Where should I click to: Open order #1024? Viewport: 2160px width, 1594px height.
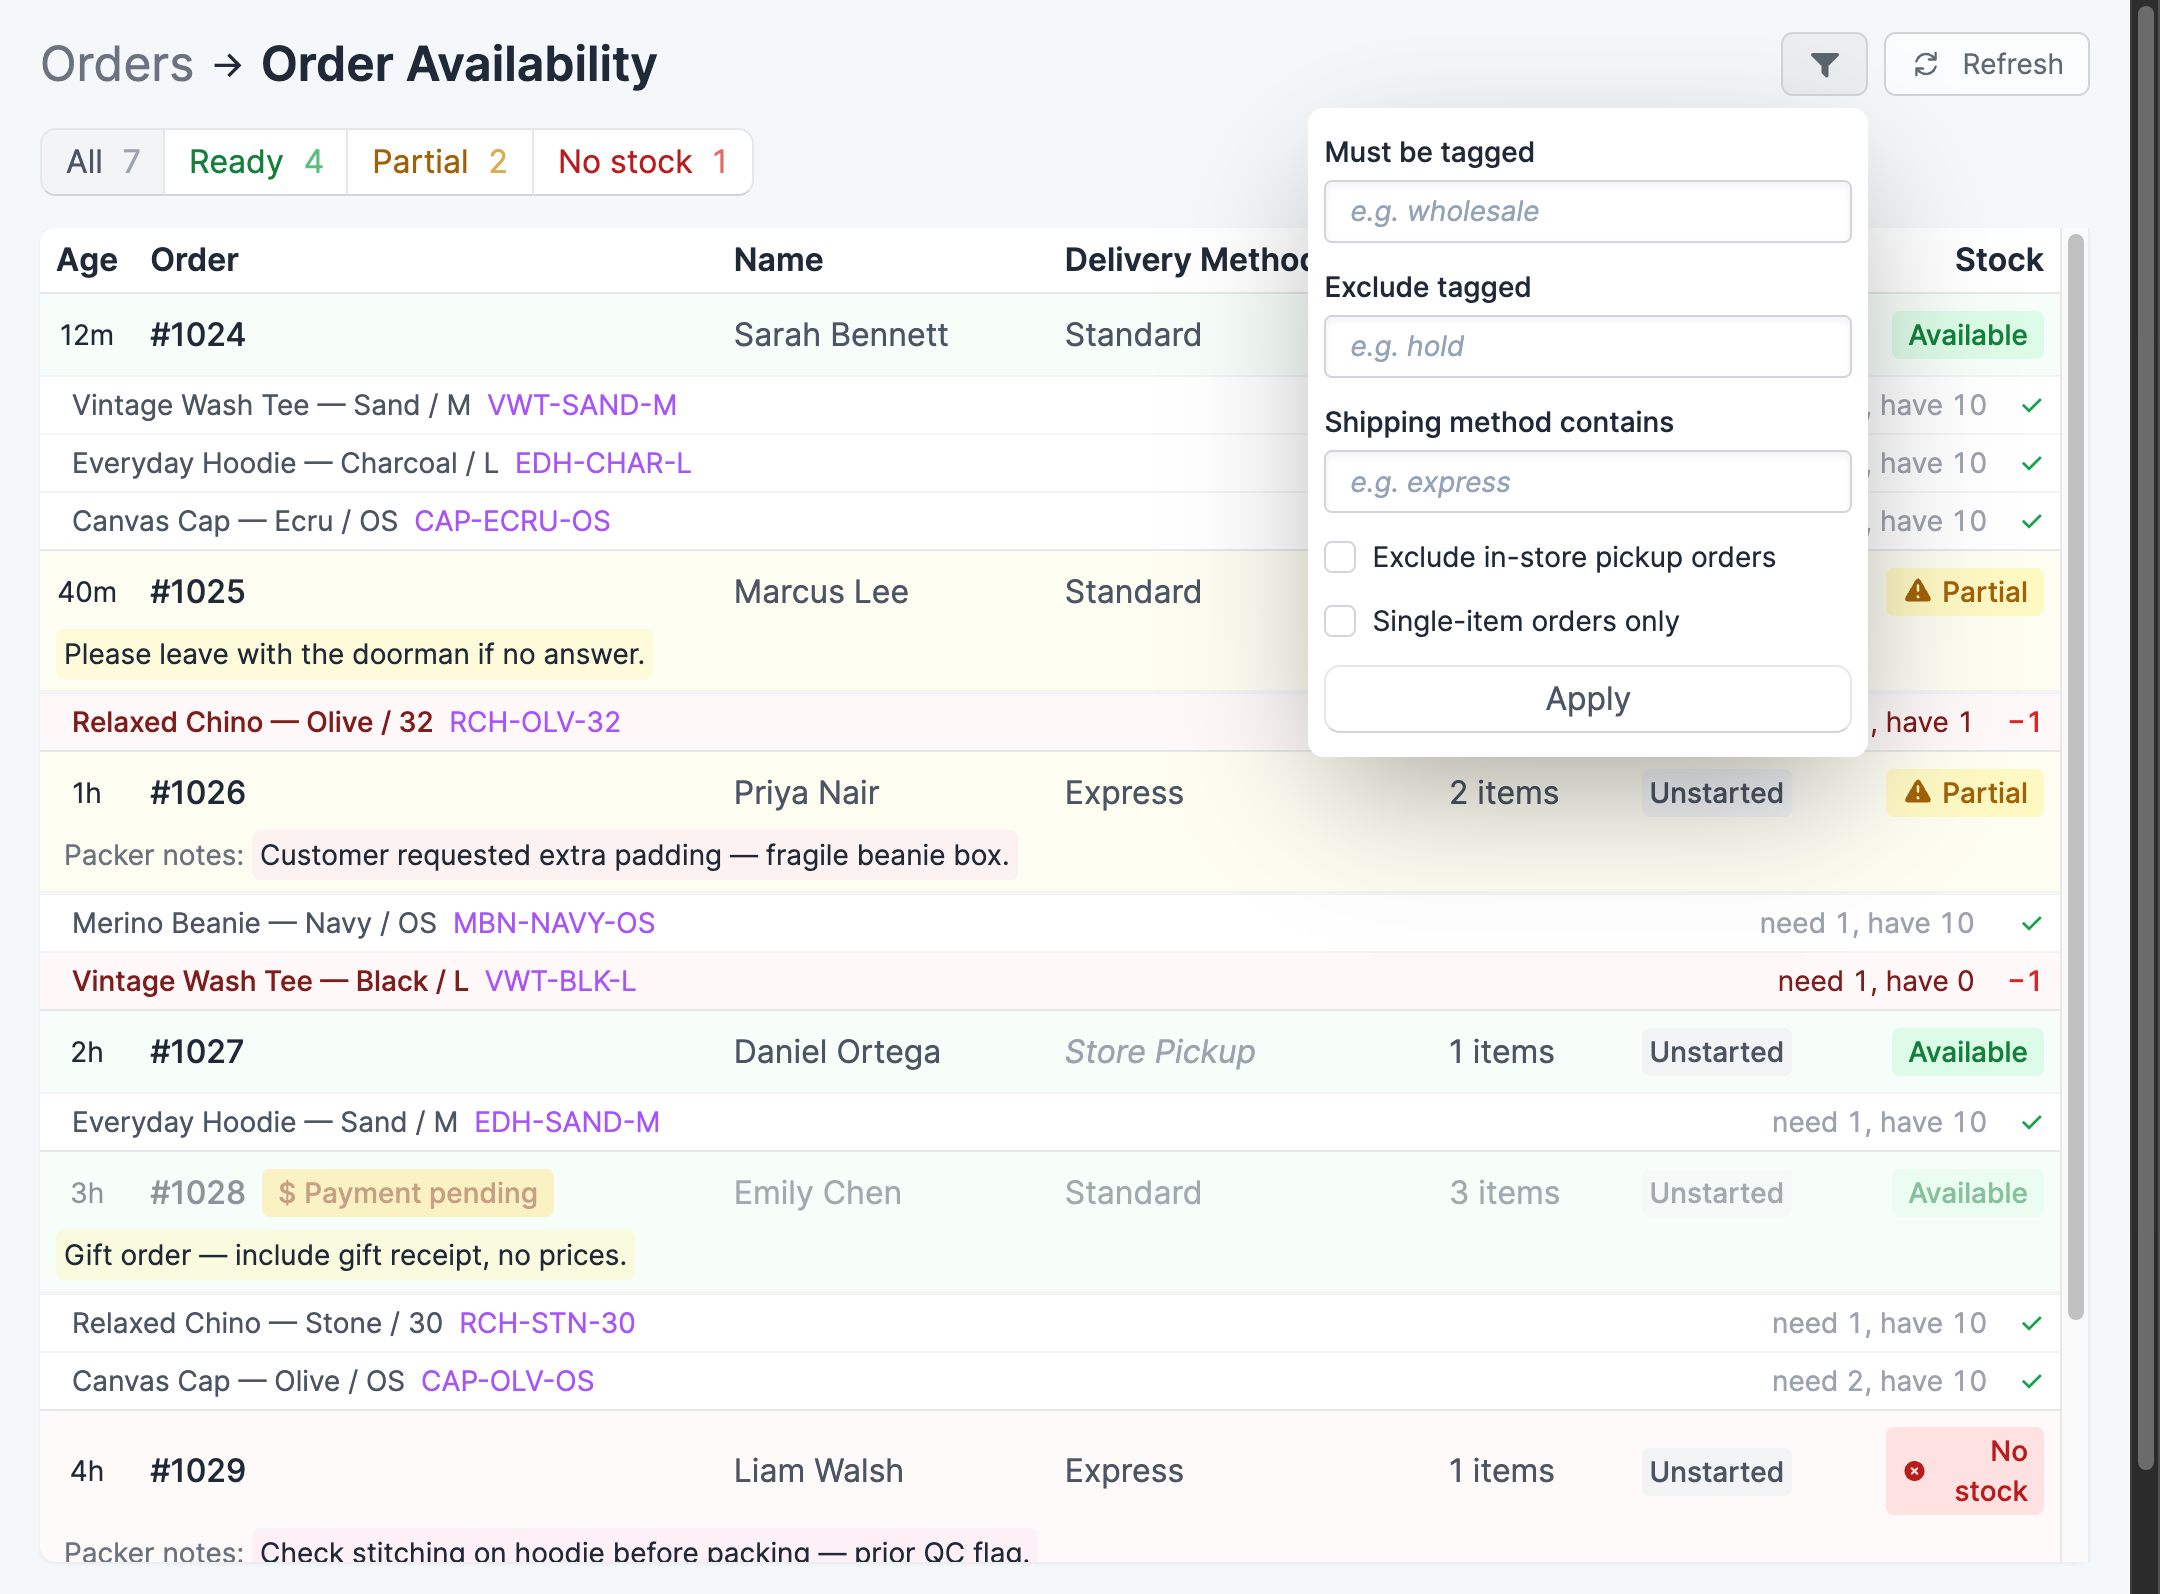[x=198, y=335]
